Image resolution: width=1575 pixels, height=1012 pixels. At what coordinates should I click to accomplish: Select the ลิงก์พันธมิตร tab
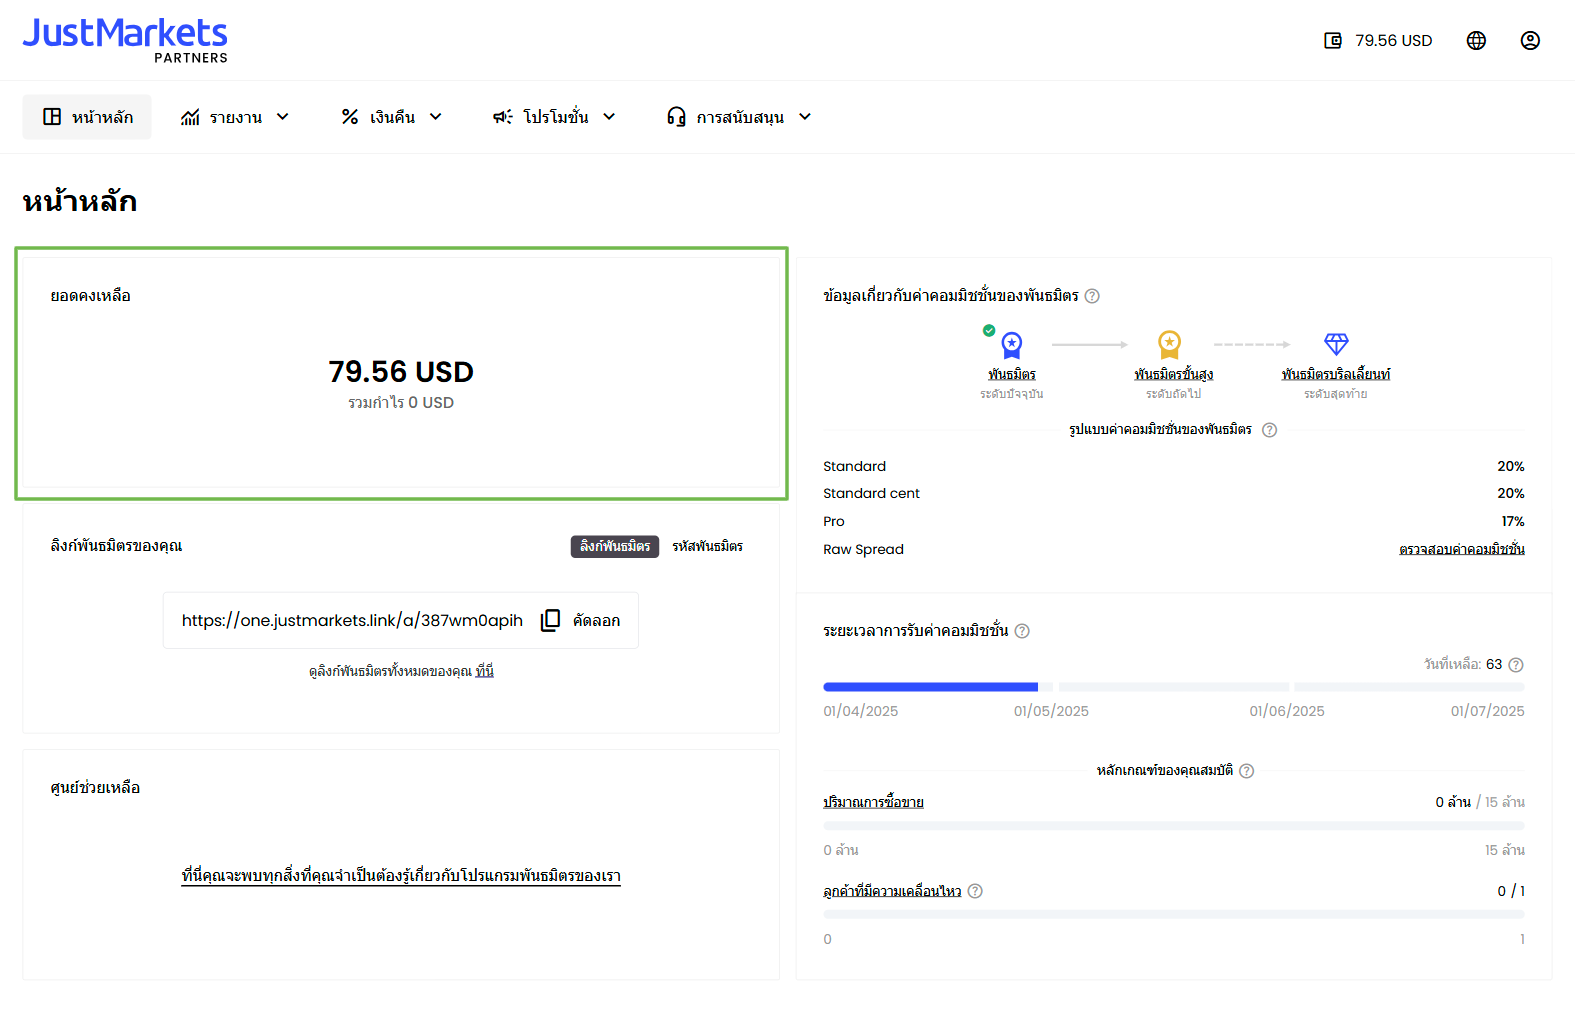coord(615,546)
